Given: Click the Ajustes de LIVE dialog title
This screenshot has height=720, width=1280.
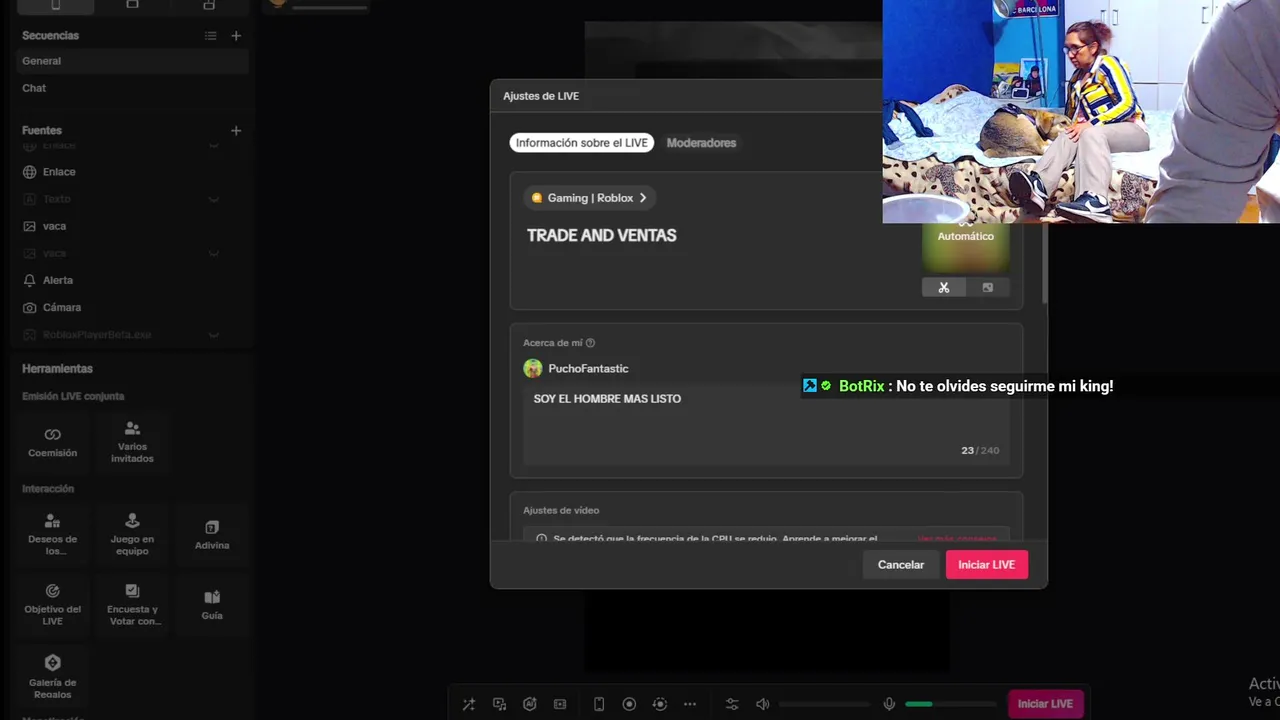Looking at the screenshot, I should 541,96.
